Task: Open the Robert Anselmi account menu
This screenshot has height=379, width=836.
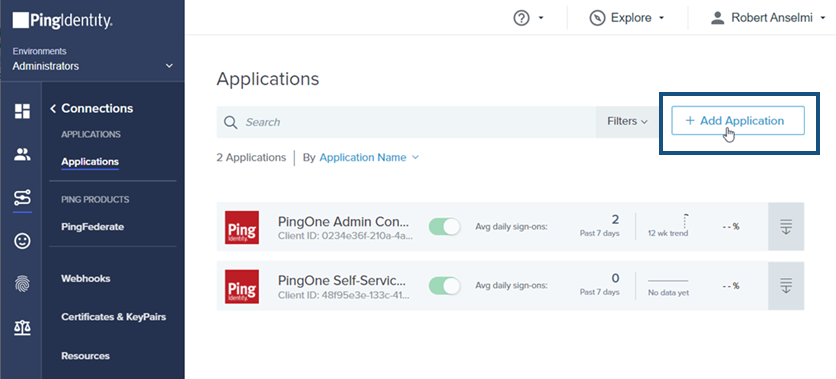Action: (768, 18)
